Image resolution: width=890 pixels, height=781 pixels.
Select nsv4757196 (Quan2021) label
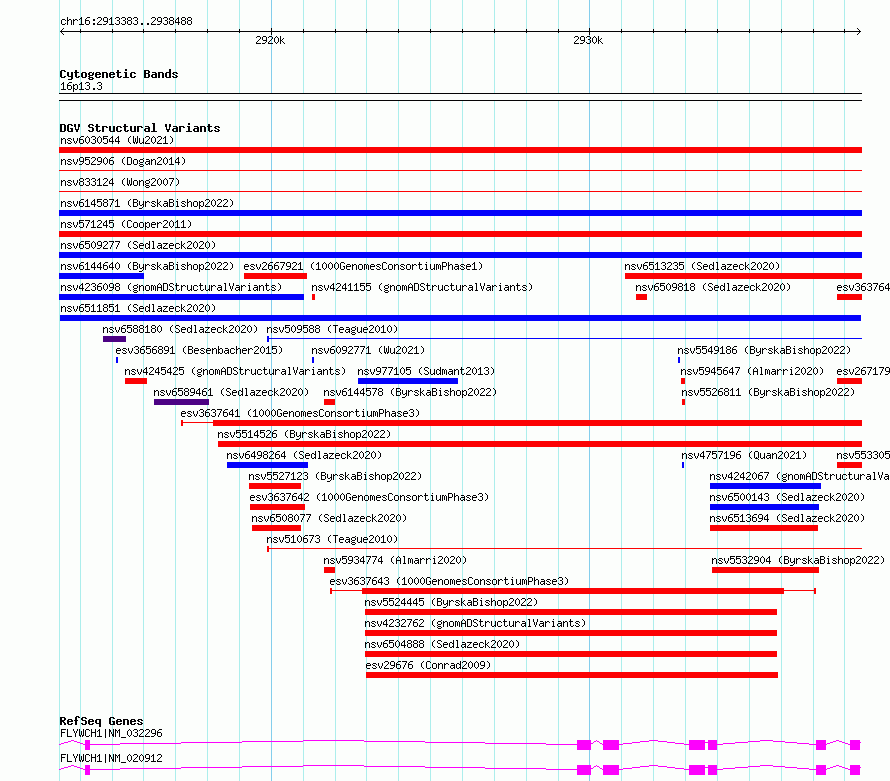point(744,455)
